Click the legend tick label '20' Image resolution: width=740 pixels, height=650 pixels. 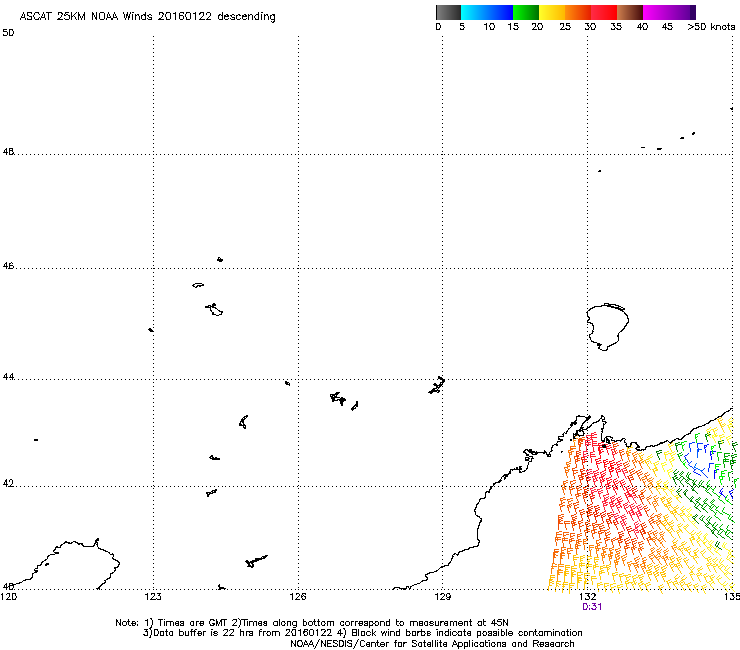click(537, 27)
